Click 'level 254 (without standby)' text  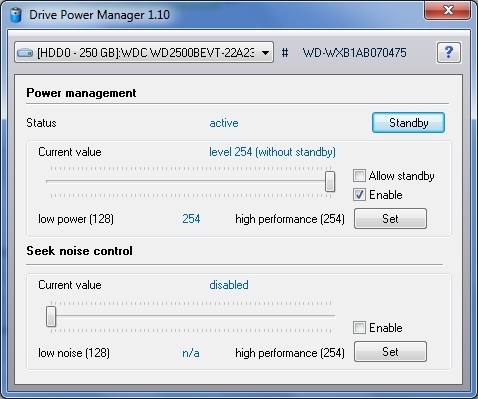[272, 152]
